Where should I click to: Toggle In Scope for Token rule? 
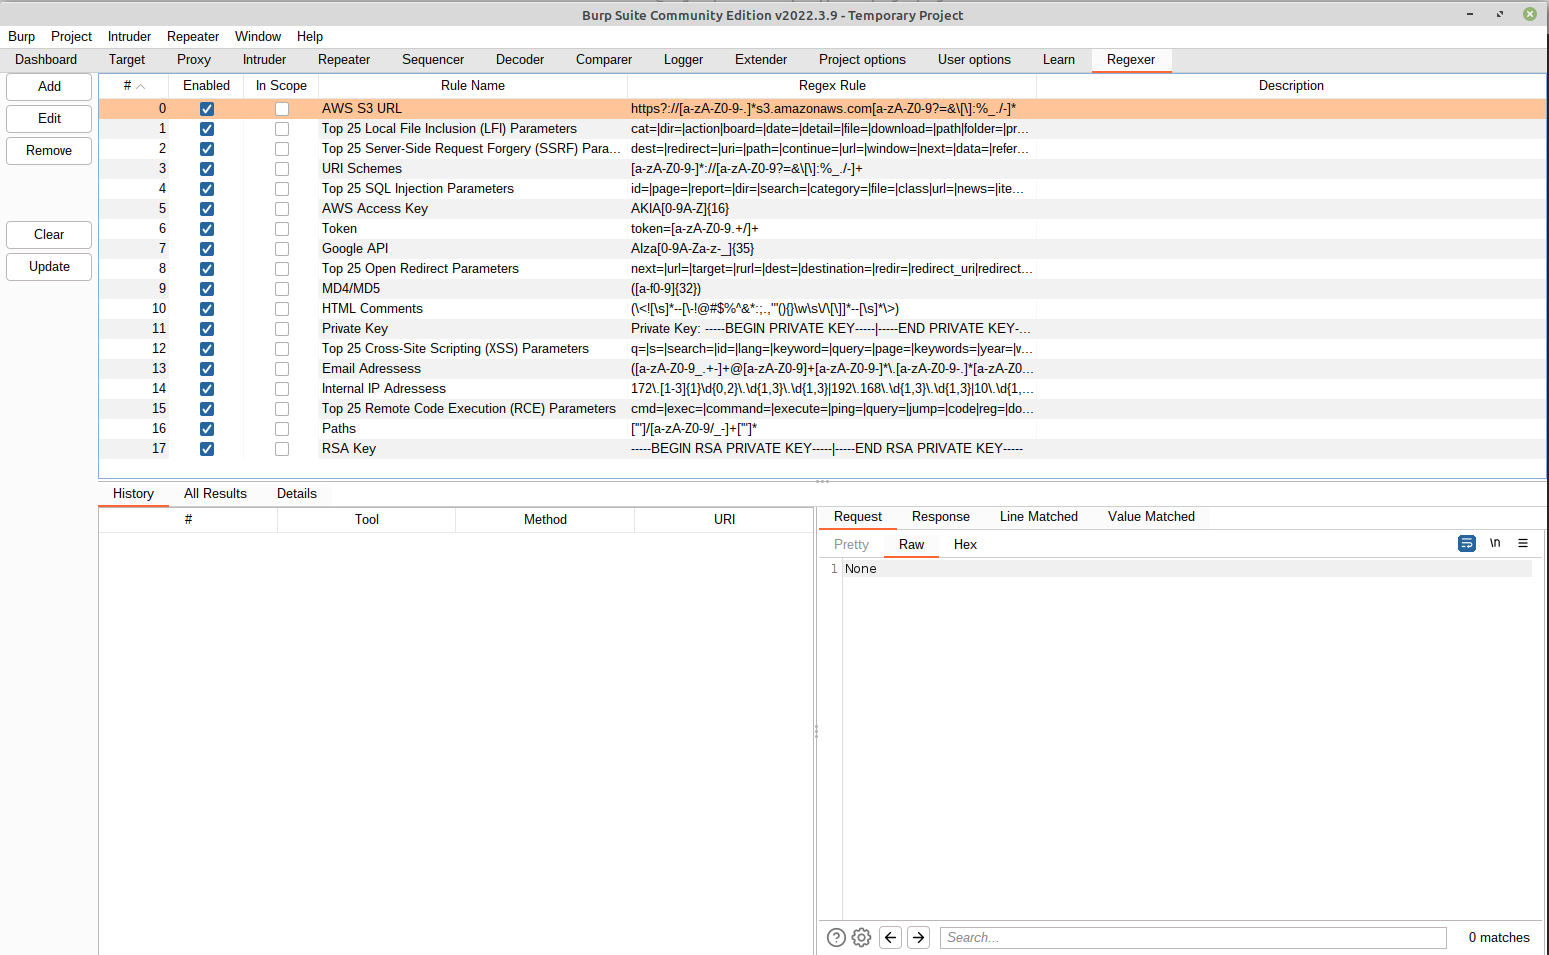(282, 229)
